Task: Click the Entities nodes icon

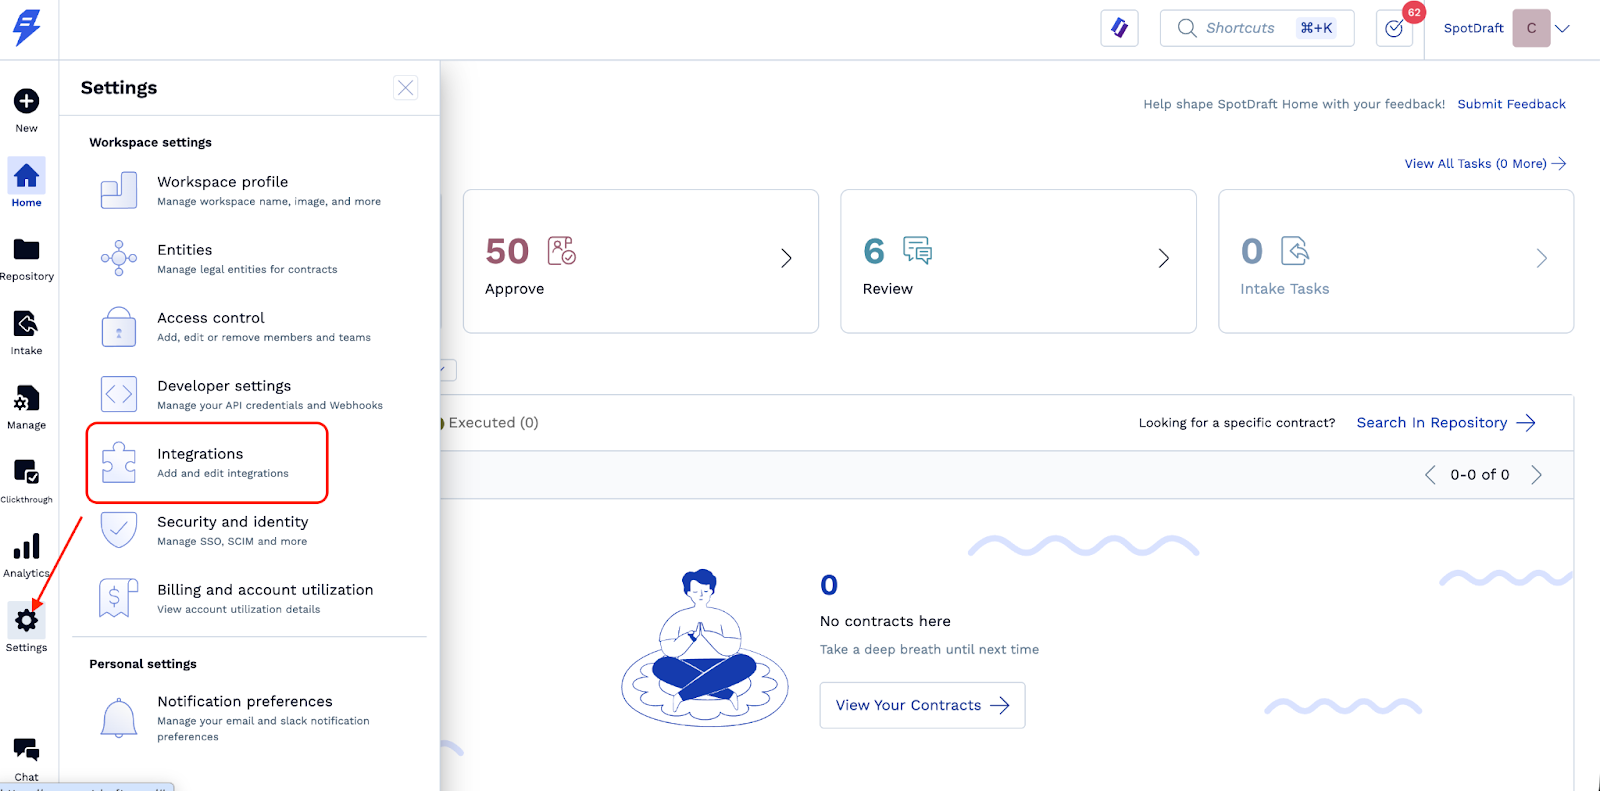Action: tap(119, 258)
